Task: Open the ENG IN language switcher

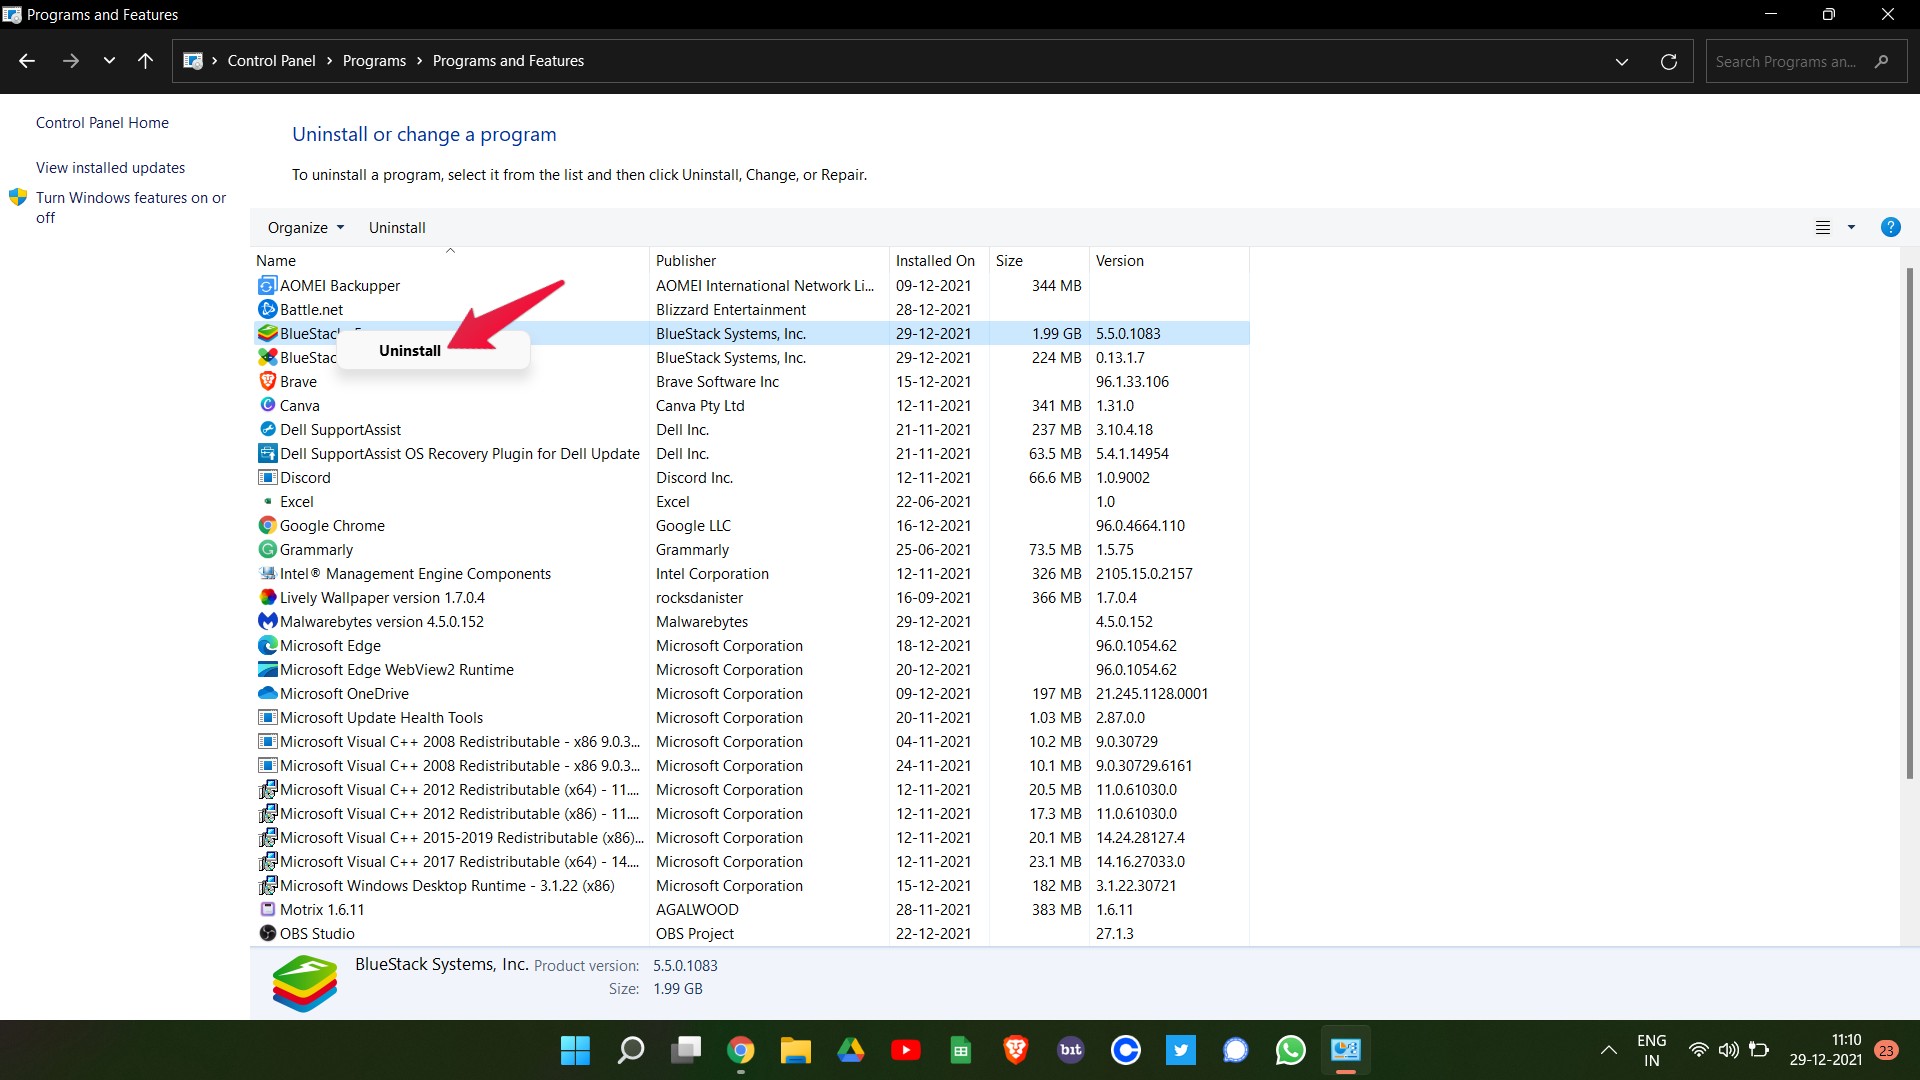Action: click(x=1651, y=1050)
